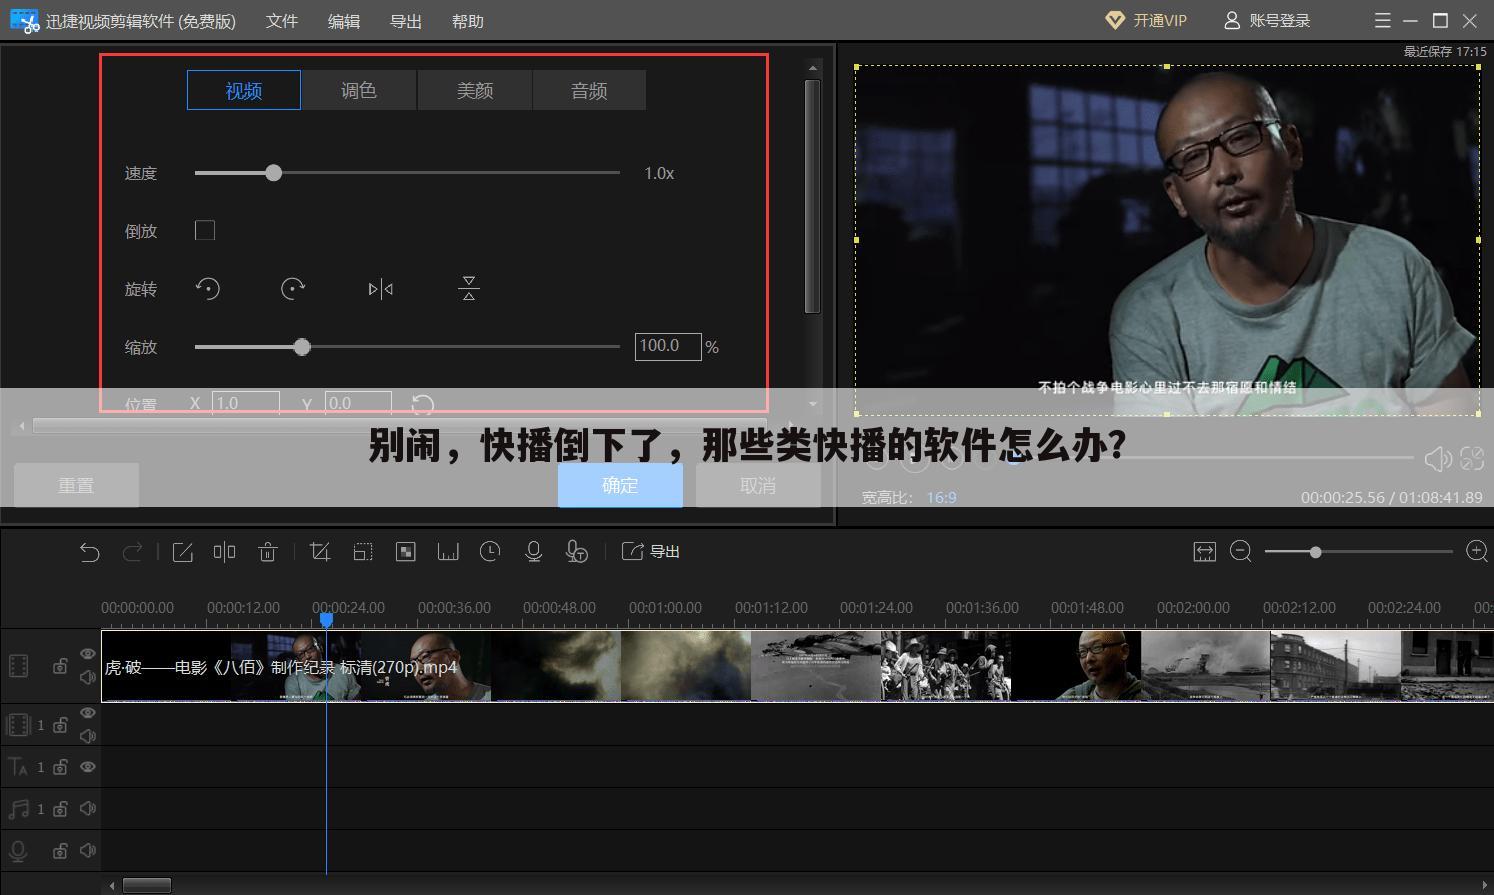Image resolution: width=1494 pixels, height=895 pixels.
Task: Hide the text track eye icon
Action: point(88,767)
